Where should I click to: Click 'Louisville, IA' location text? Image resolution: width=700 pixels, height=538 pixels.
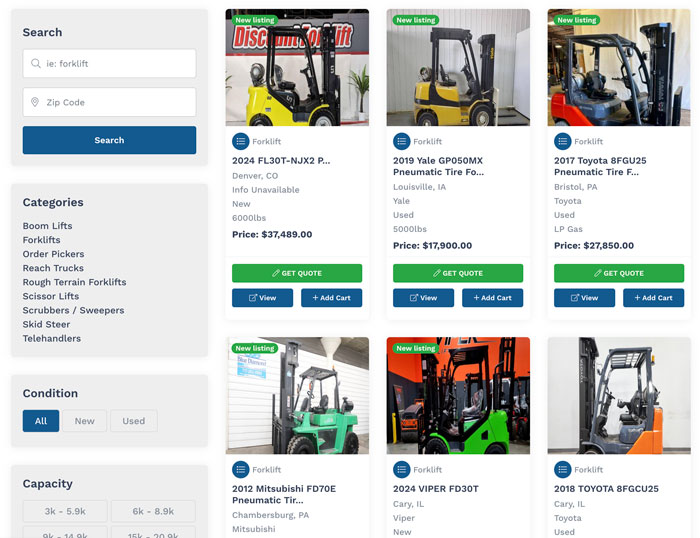[420, 187]
